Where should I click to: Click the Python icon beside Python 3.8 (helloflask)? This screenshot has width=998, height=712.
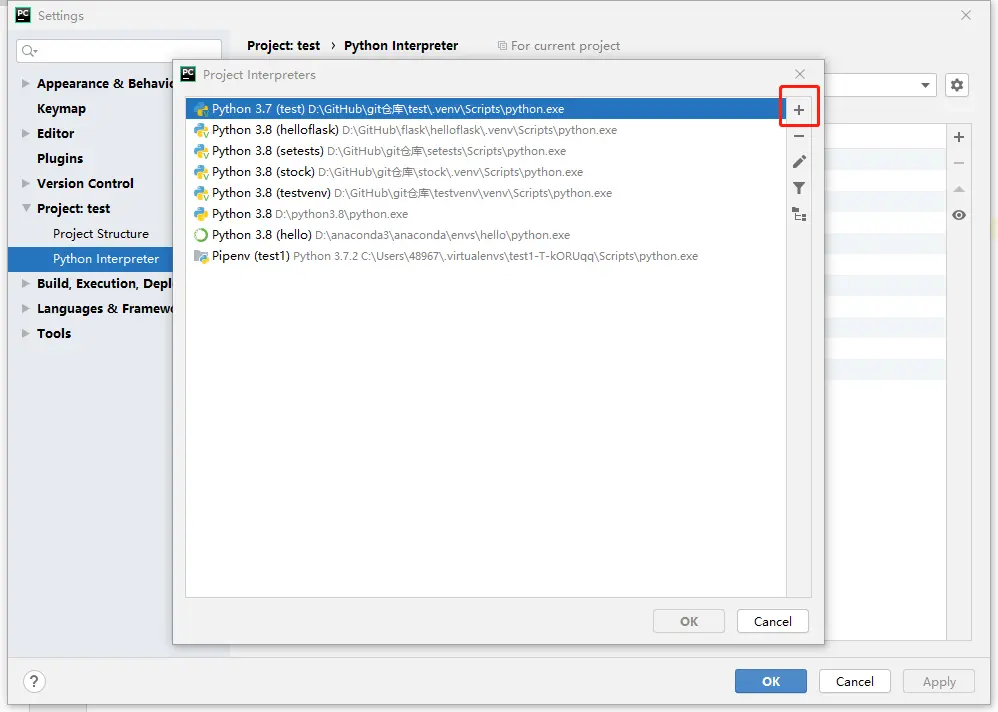click(x=200, y=130)
